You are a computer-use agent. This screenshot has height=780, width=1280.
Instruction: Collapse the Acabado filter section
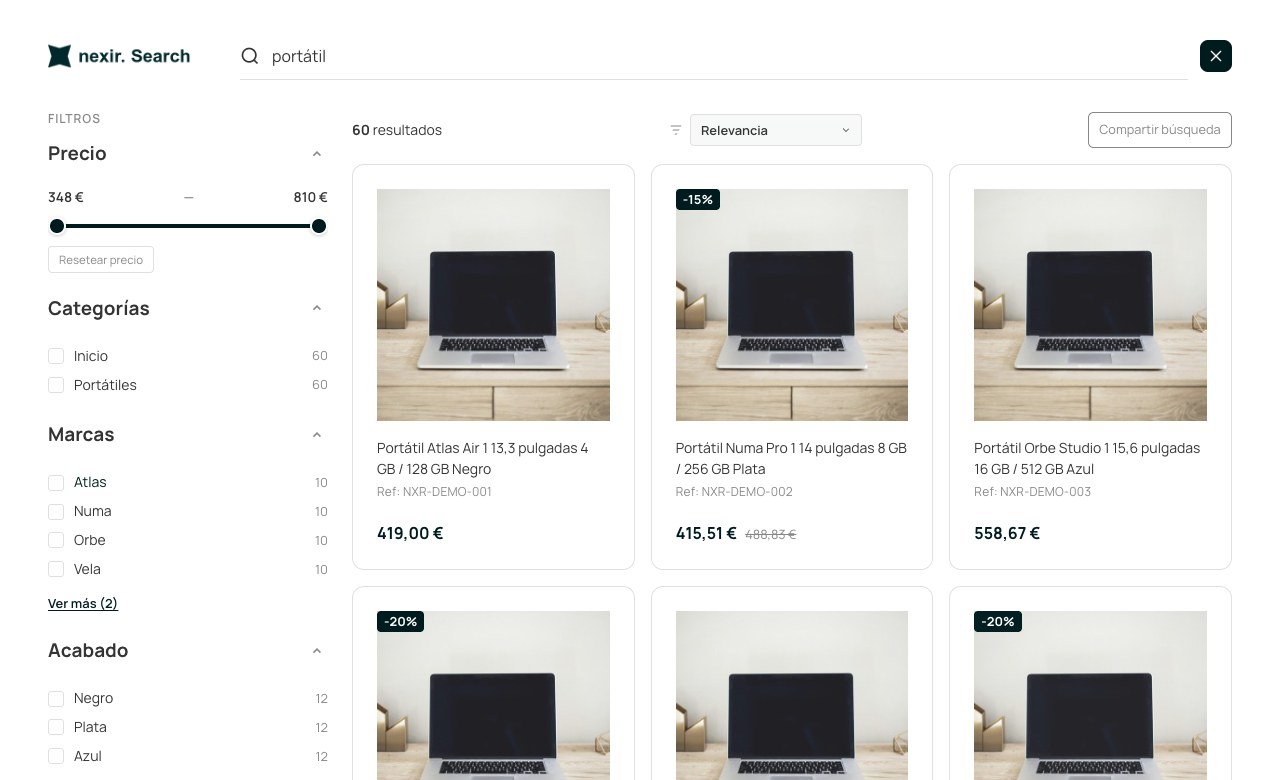click(x=317, y=651)
